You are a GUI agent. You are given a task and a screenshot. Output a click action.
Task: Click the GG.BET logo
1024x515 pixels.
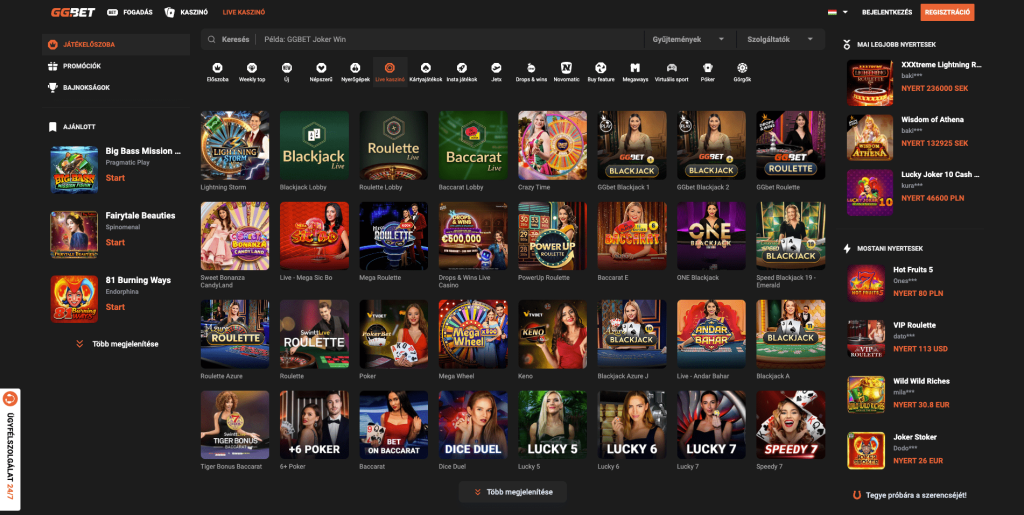[x=73, y=12]
